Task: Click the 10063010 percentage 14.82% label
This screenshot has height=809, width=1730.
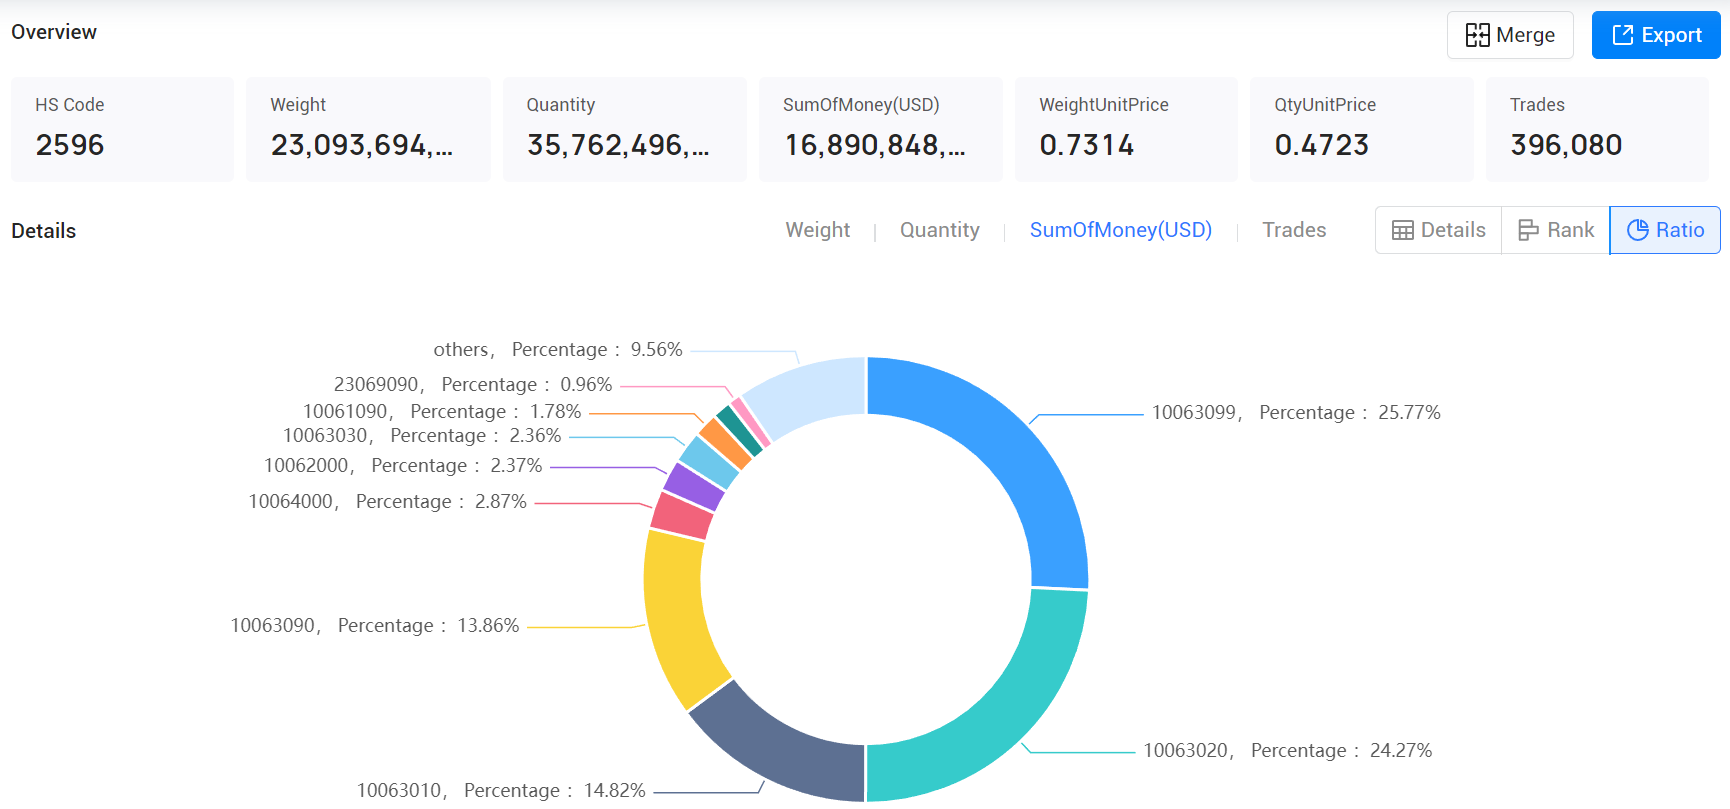Action: coord(501,790)
